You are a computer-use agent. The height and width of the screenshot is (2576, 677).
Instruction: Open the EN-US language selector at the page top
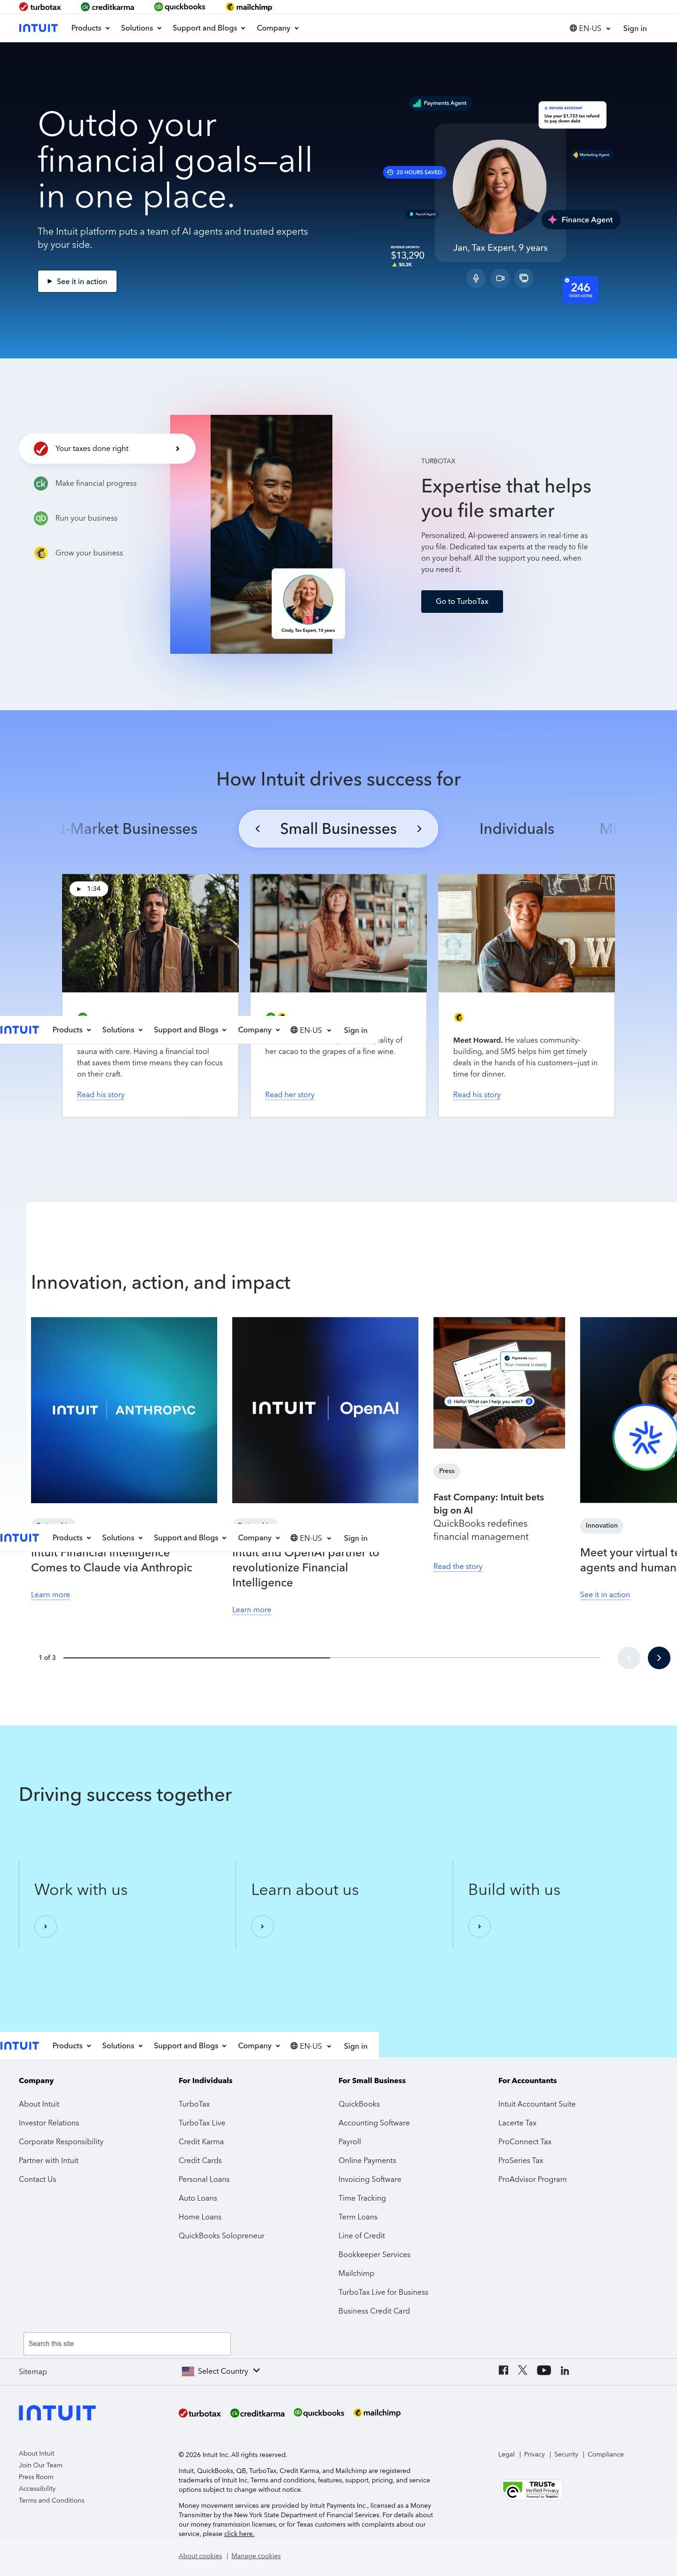590,28
